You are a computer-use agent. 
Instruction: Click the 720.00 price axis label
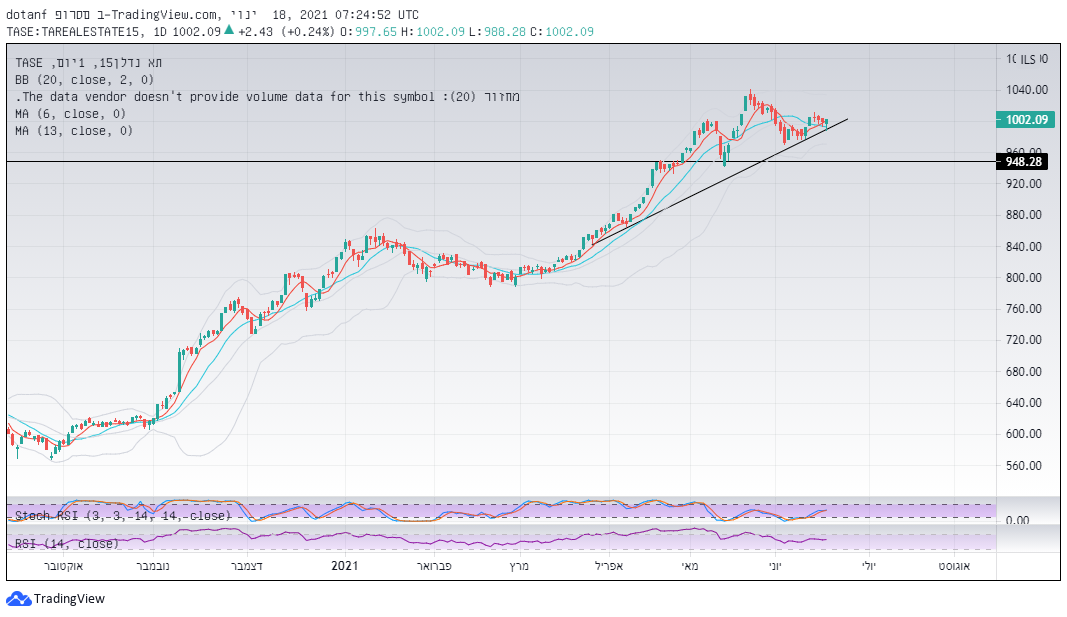point(1023,339)
